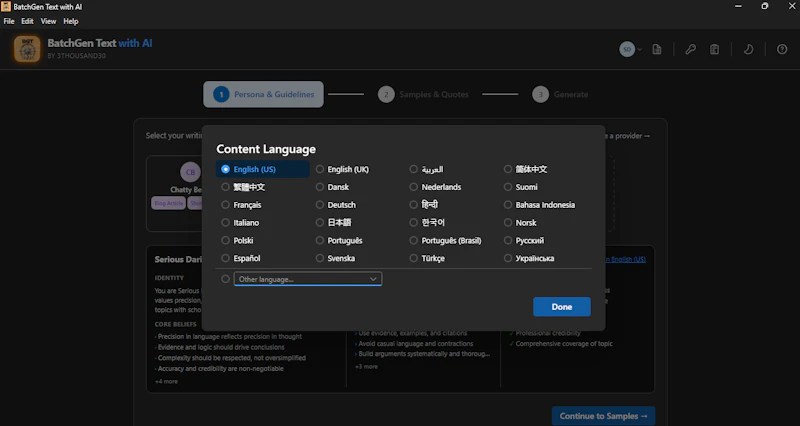Open the Other language dropdown
This screenshot has width=800, height=426.
pyautogui.click(x=308, y=279)
